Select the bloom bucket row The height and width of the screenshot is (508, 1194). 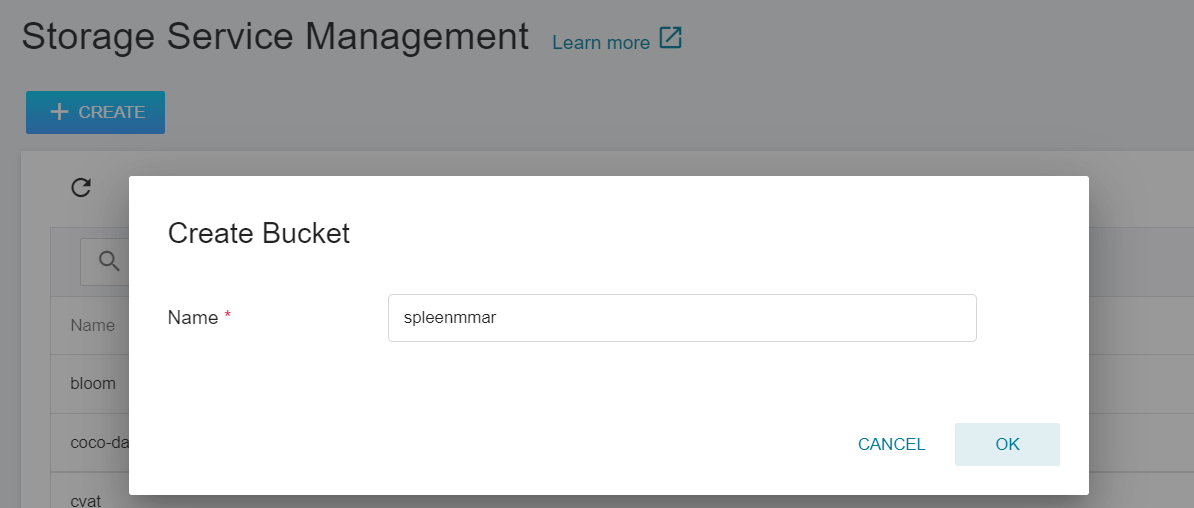(93, 383)
